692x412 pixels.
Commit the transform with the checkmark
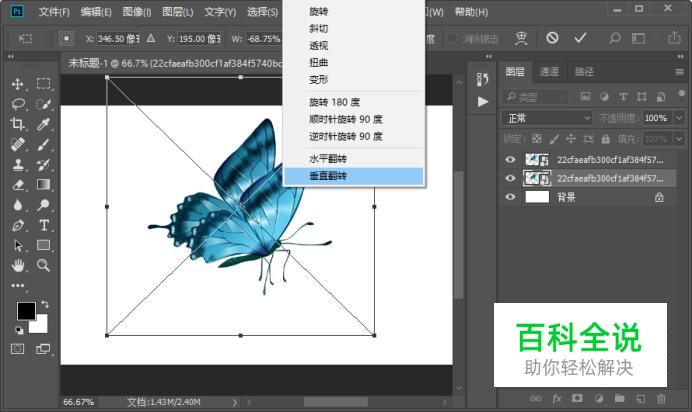coord(580,38)
